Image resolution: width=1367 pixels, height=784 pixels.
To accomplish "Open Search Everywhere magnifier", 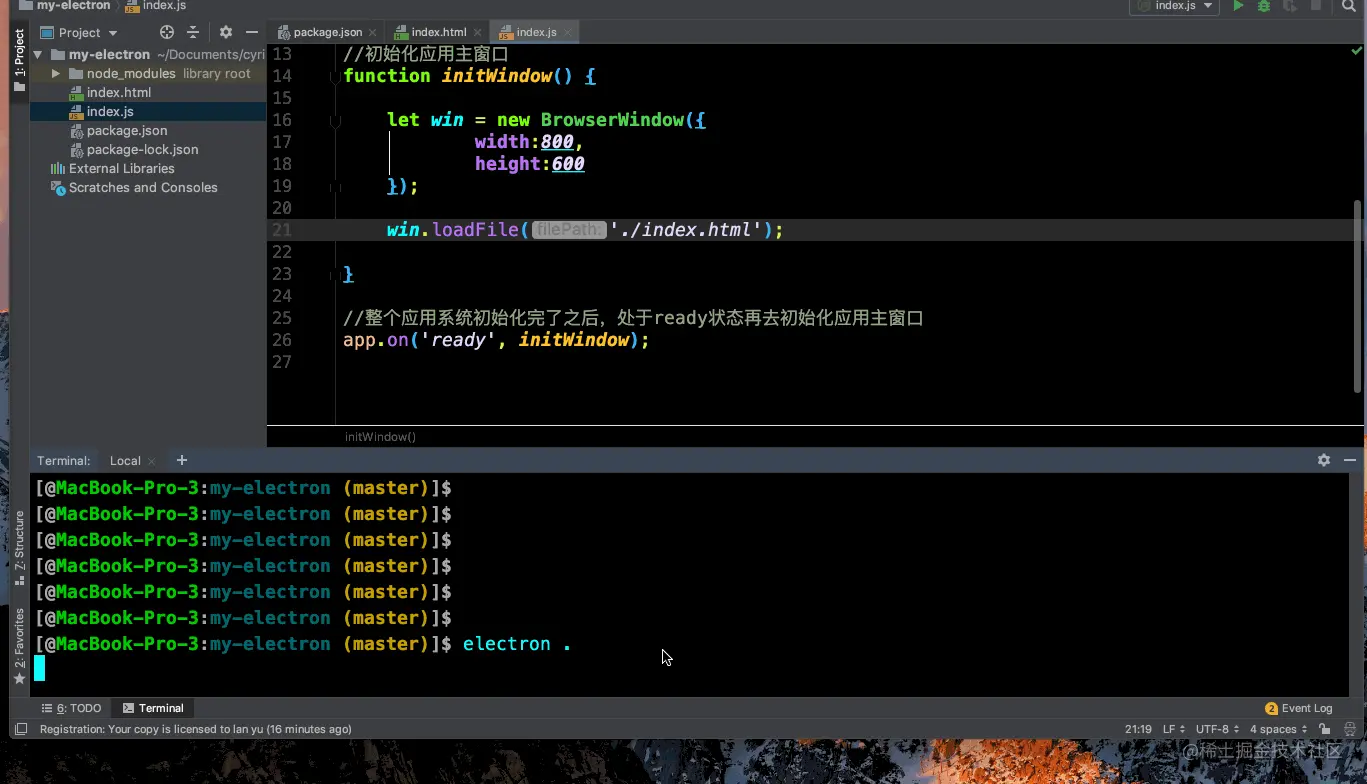I will point(1349,6).
